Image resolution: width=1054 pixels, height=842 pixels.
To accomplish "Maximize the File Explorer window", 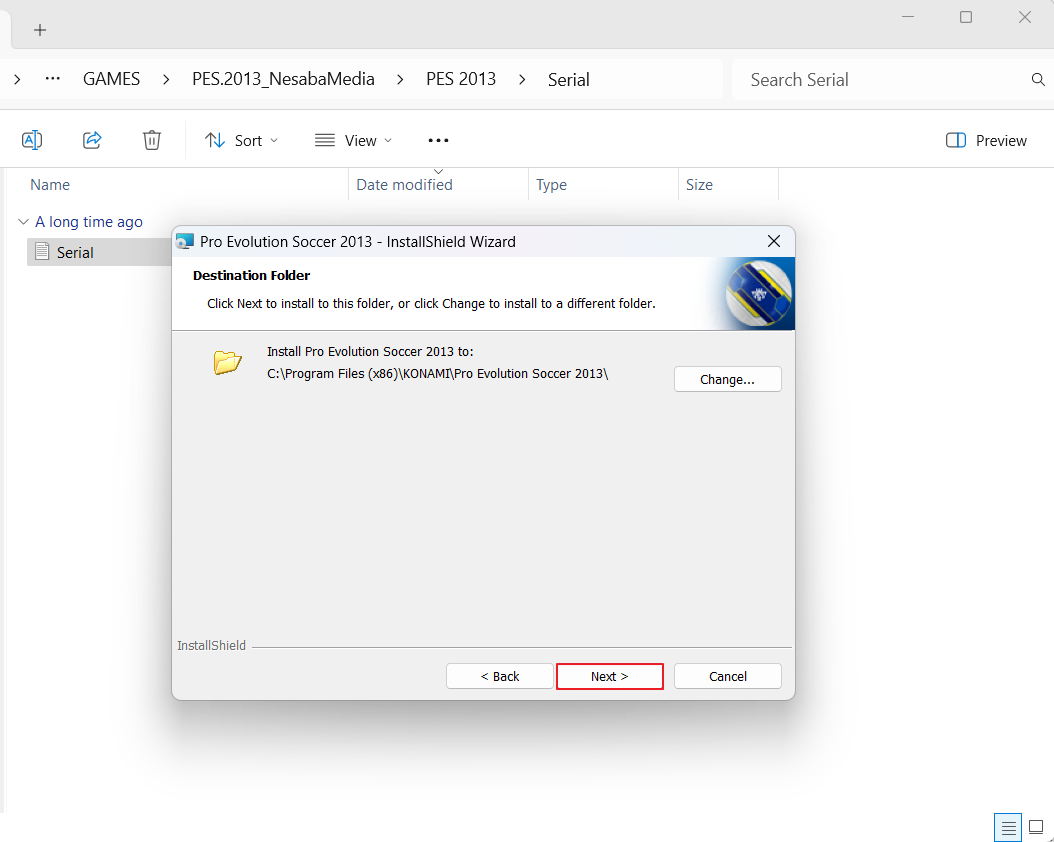I will [966, 17].
